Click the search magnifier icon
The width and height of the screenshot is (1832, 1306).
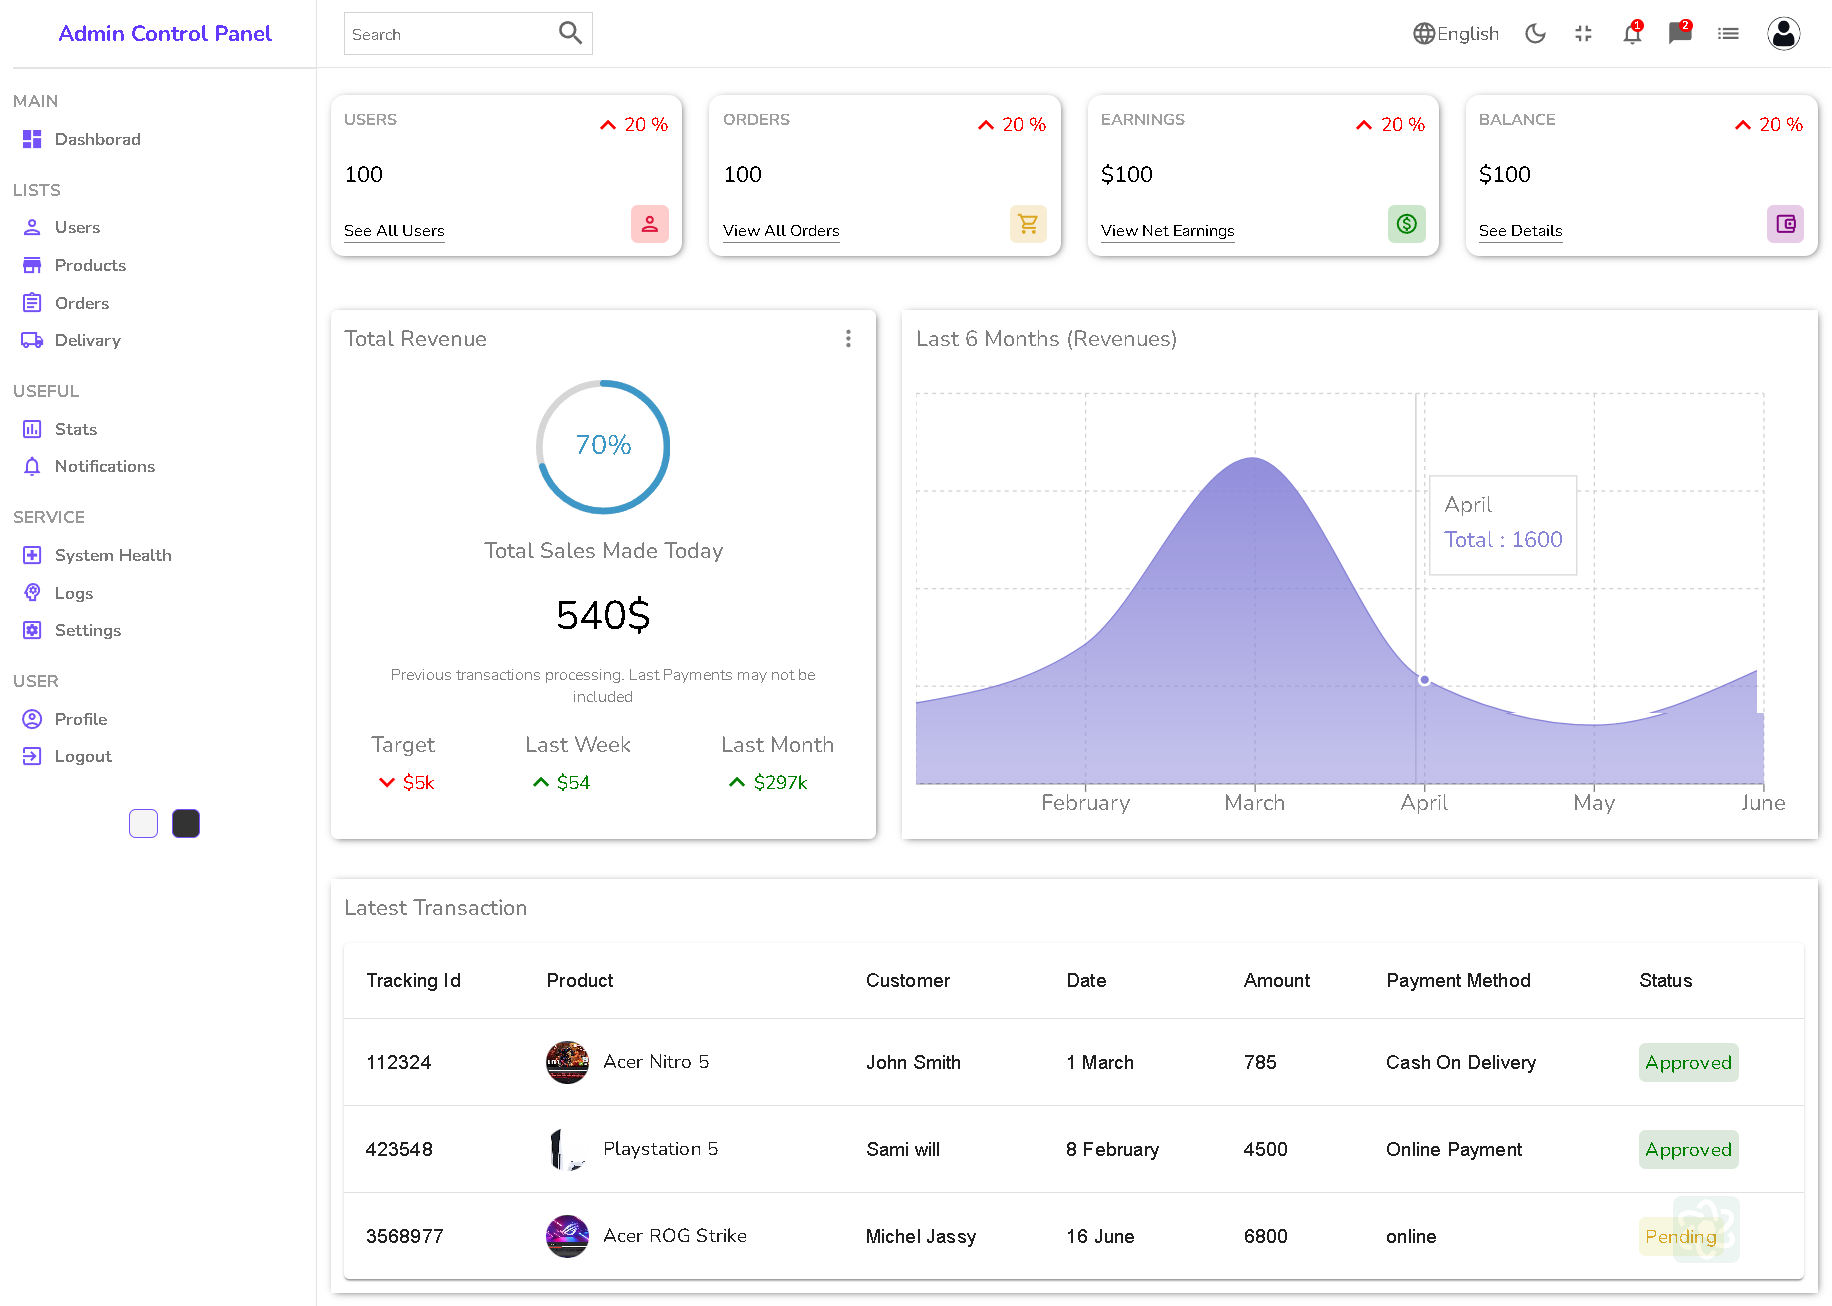(x=570, y=33)
